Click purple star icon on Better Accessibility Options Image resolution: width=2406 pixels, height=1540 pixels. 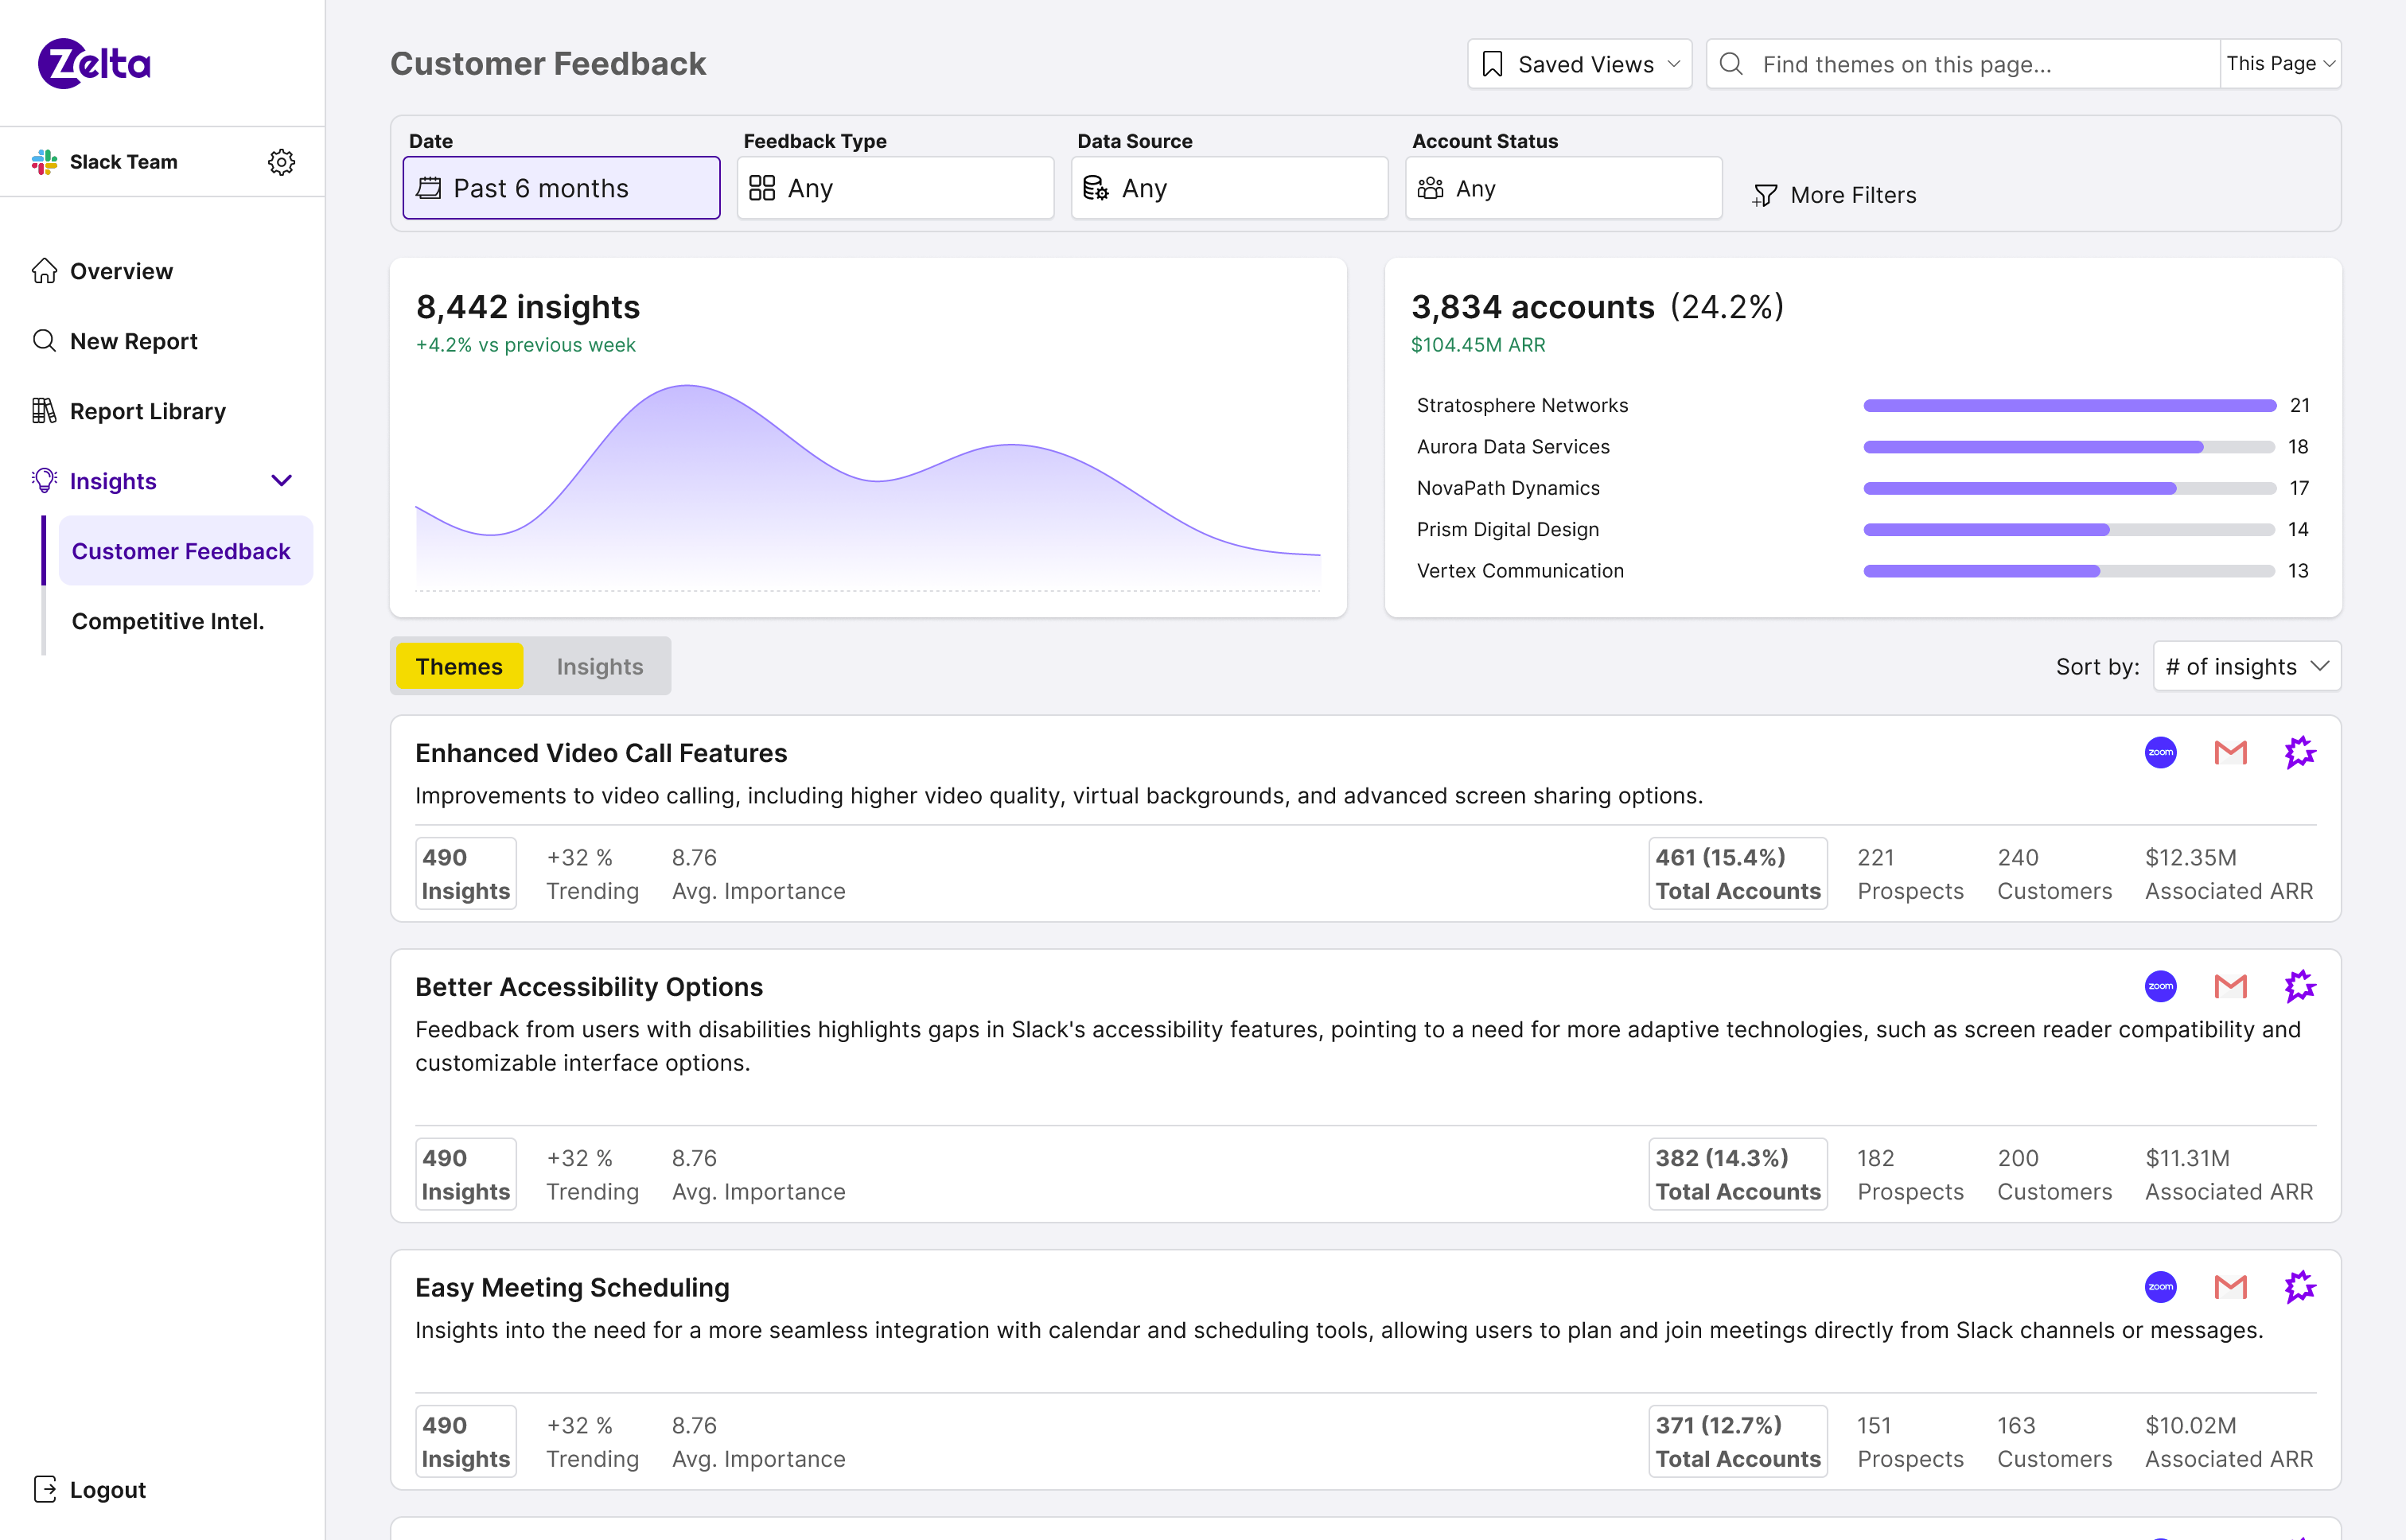tap(2300, 987)
